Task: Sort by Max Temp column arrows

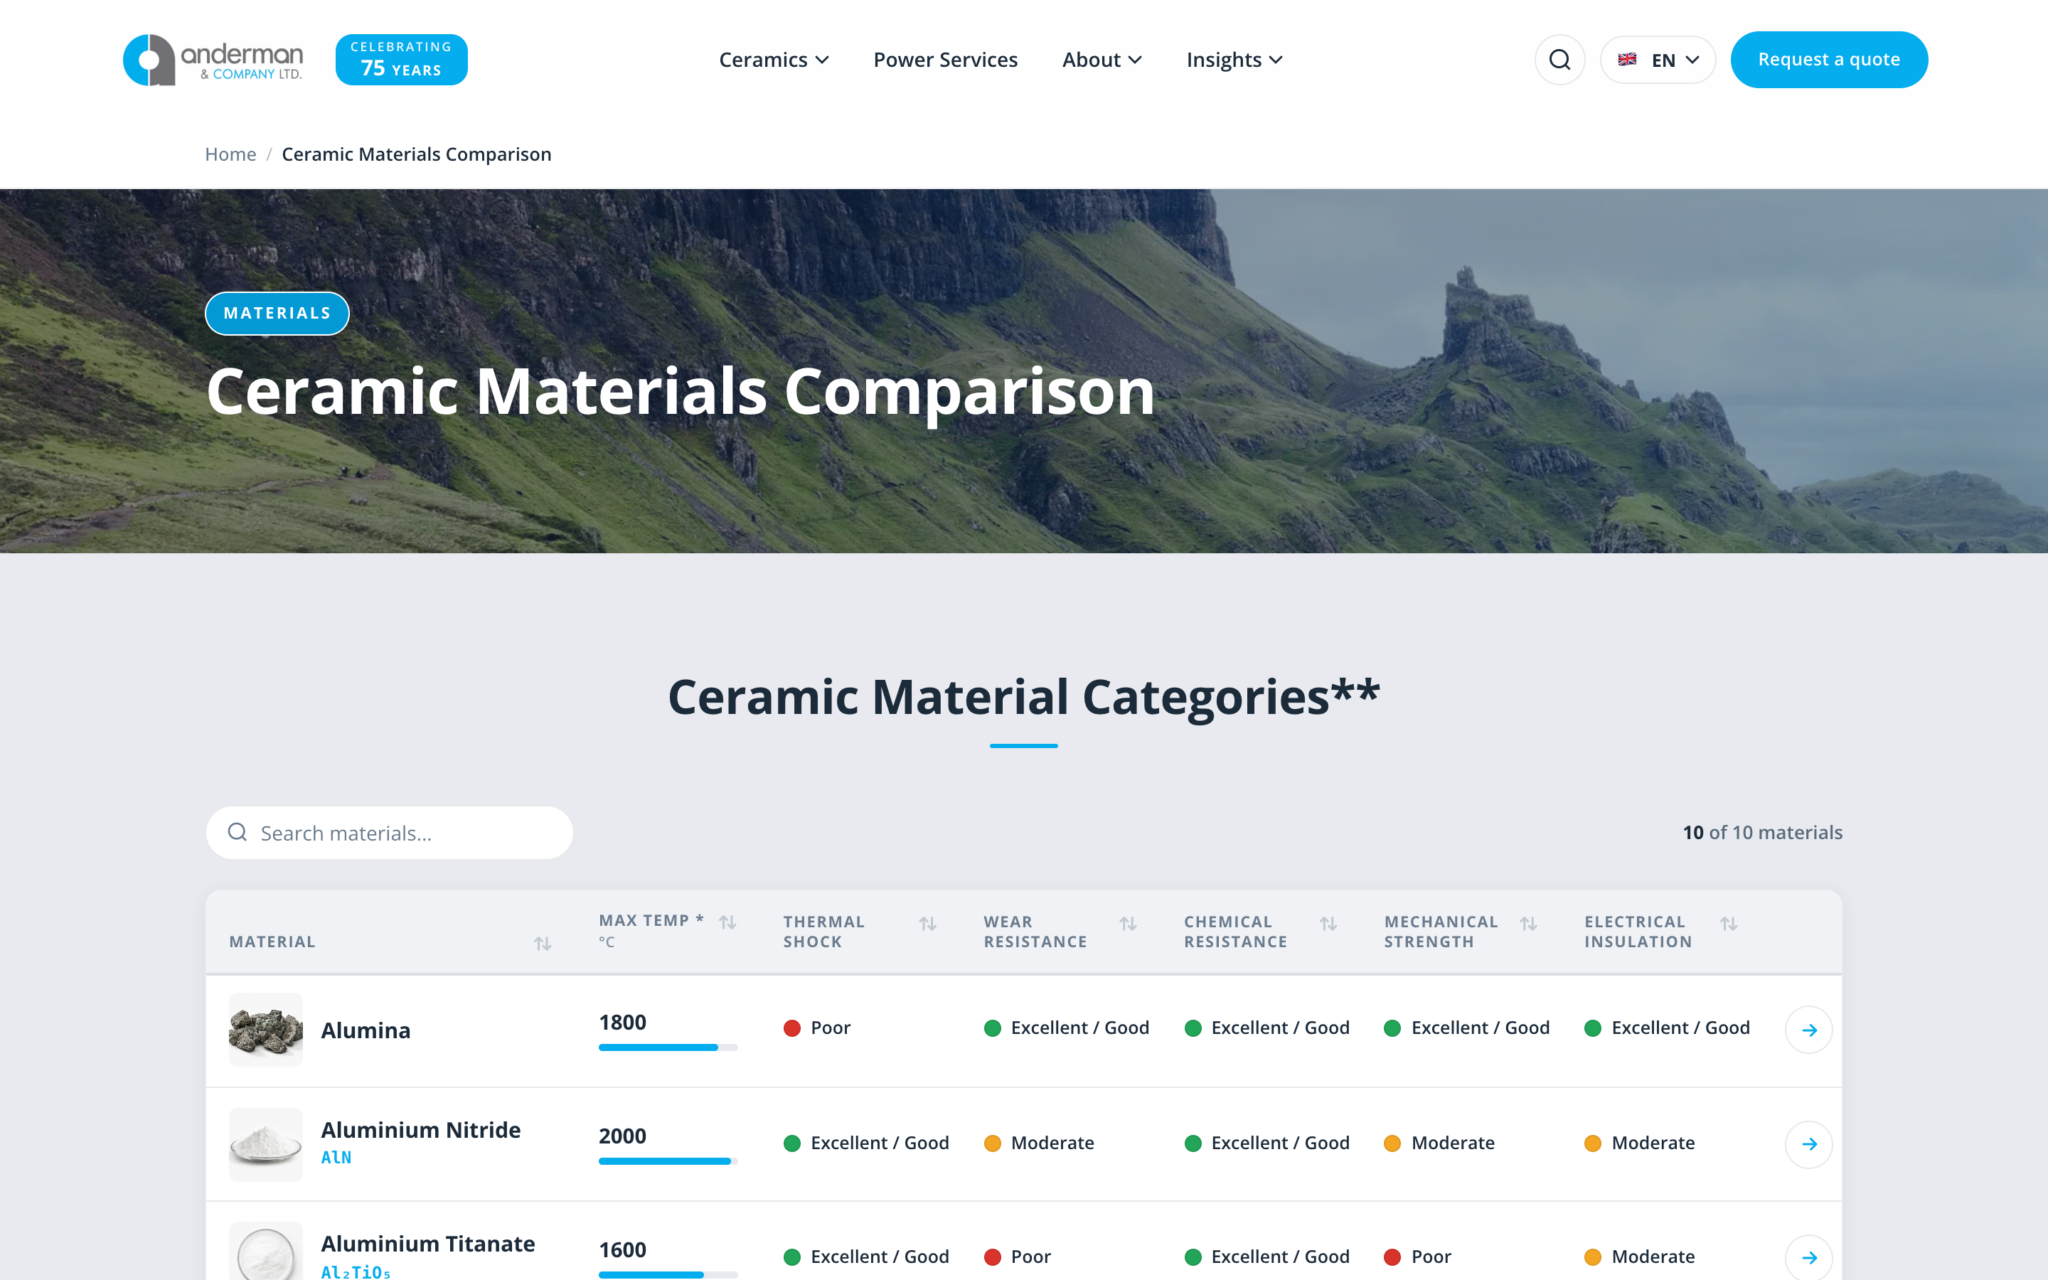Action: pyautogui.click(x=728, y=922)
